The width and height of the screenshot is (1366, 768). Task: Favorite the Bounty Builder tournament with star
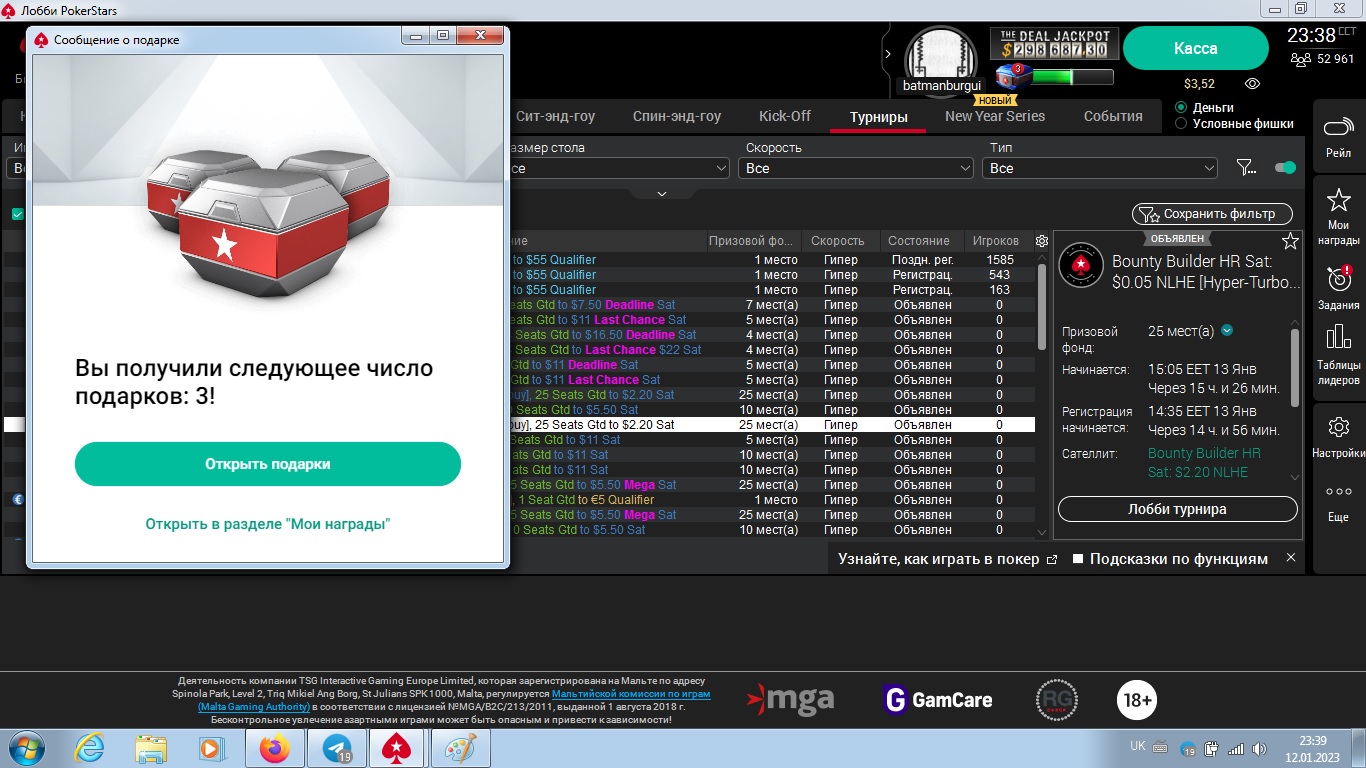1290,241
